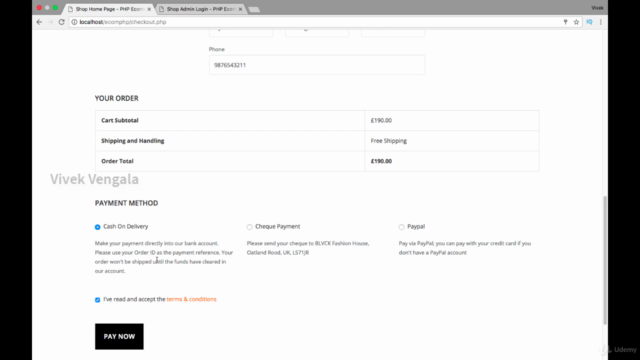
Task: Click the Paypal description text
Action: (x=465, y=248)
